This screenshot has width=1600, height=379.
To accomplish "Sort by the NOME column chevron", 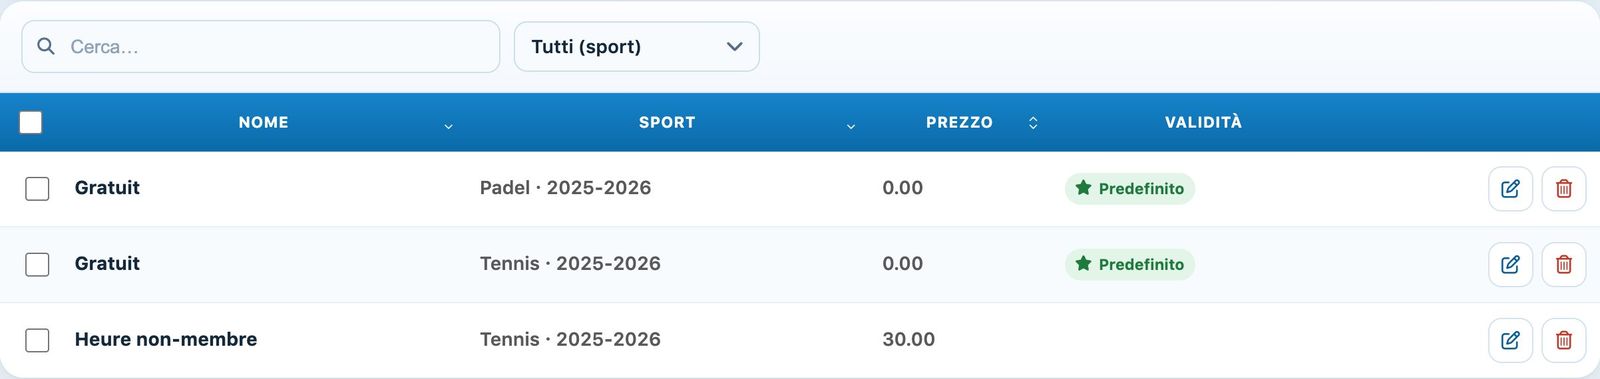I will pyautogui.click(x=448, y=126).
